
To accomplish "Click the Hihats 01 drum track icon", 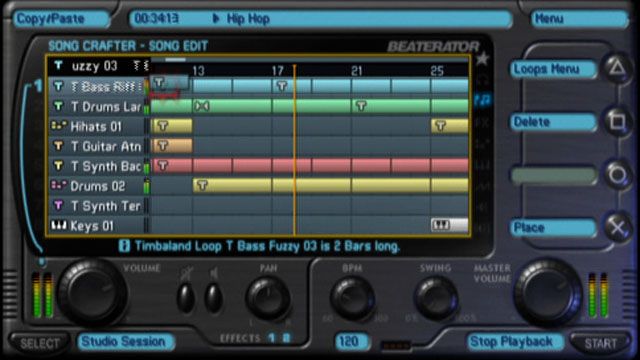I will click(58, 126).
